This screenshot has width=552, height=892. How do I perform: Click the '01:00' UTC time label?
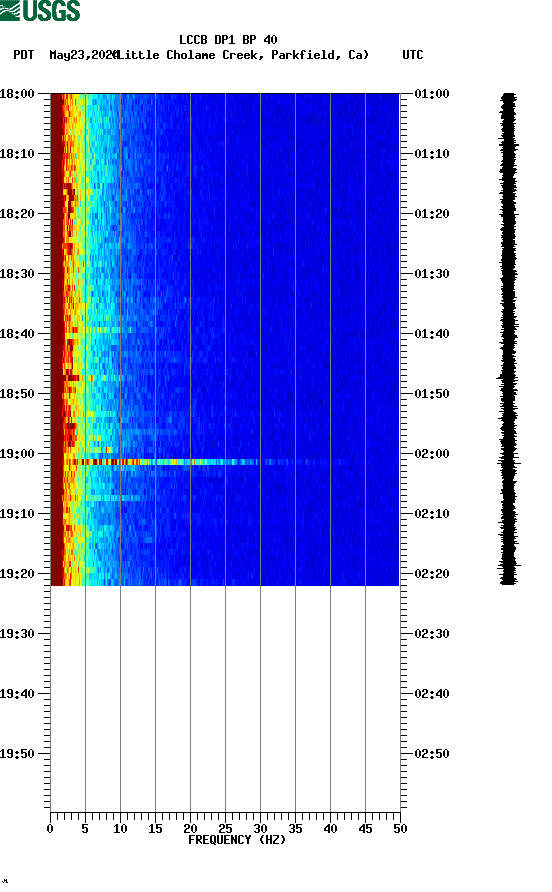point(432,94)
